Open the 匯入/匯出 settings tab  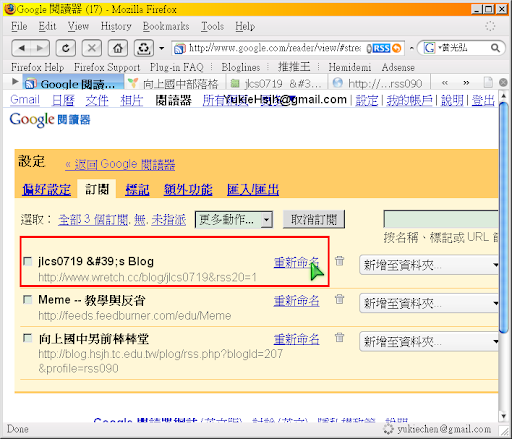click(253, 189)
